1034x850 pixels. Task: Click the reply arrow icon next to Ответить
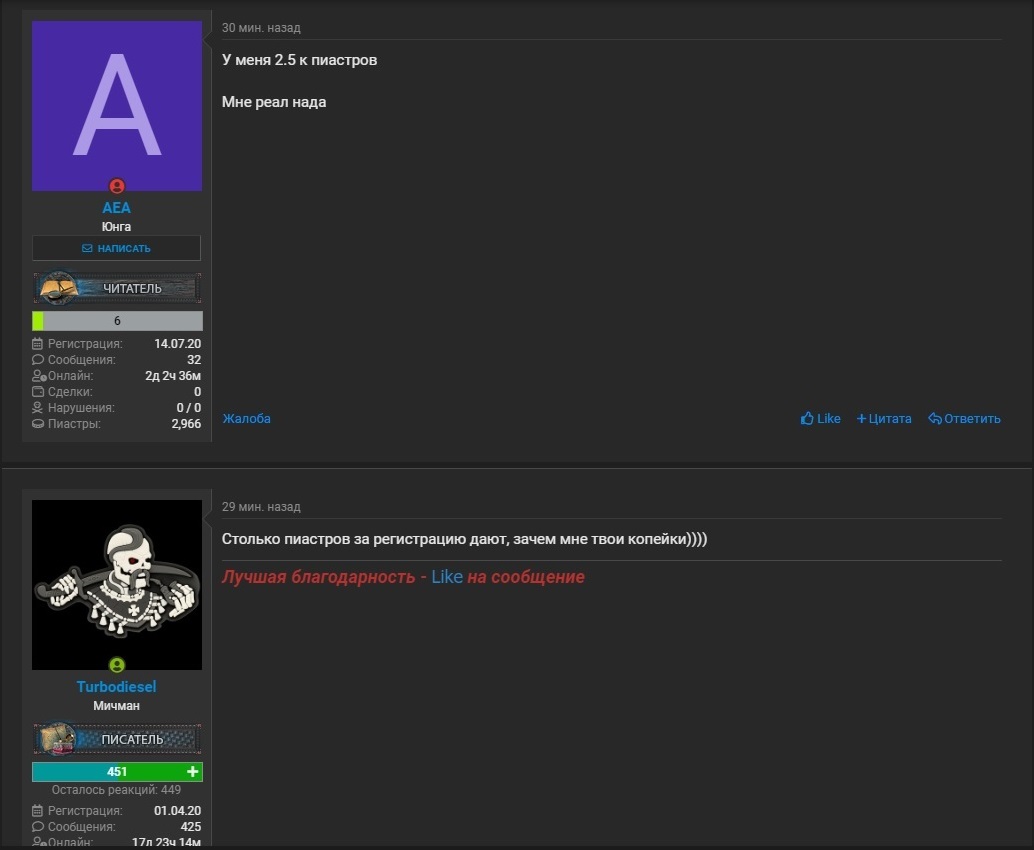pos(935,419)
